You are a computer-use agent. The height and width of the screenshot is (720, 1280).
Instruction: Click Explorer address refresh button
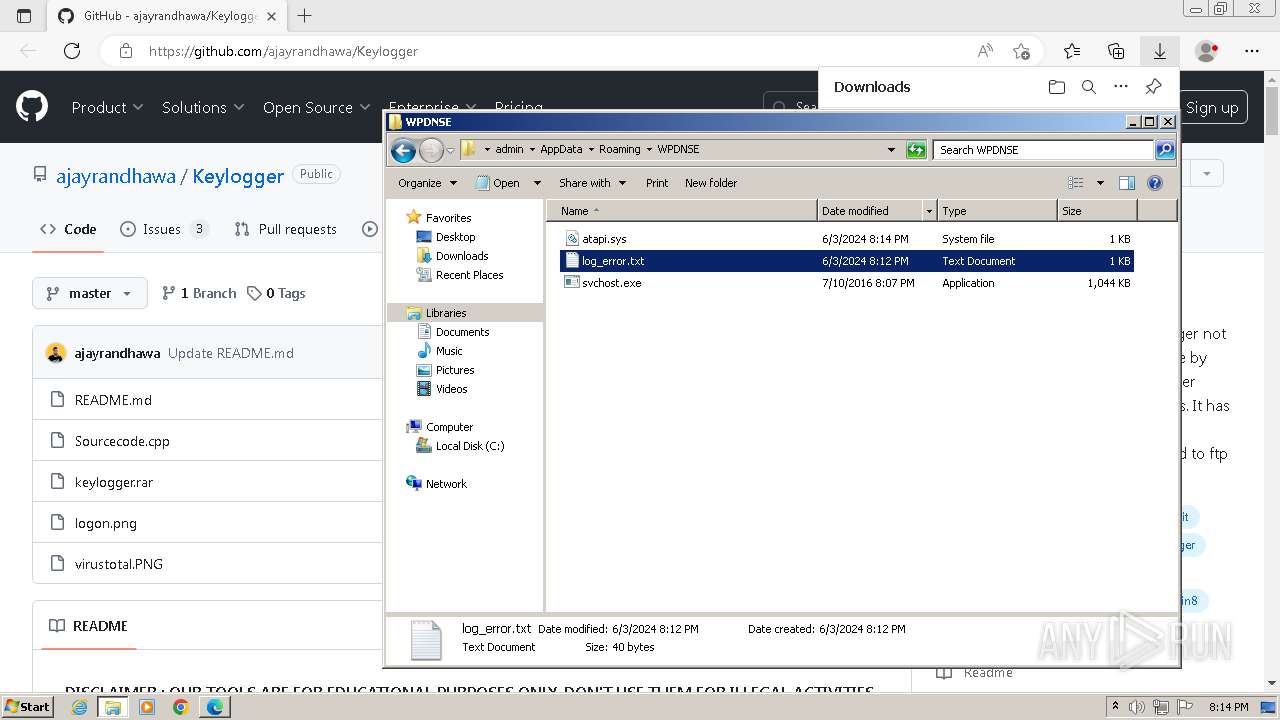(916, 149)
